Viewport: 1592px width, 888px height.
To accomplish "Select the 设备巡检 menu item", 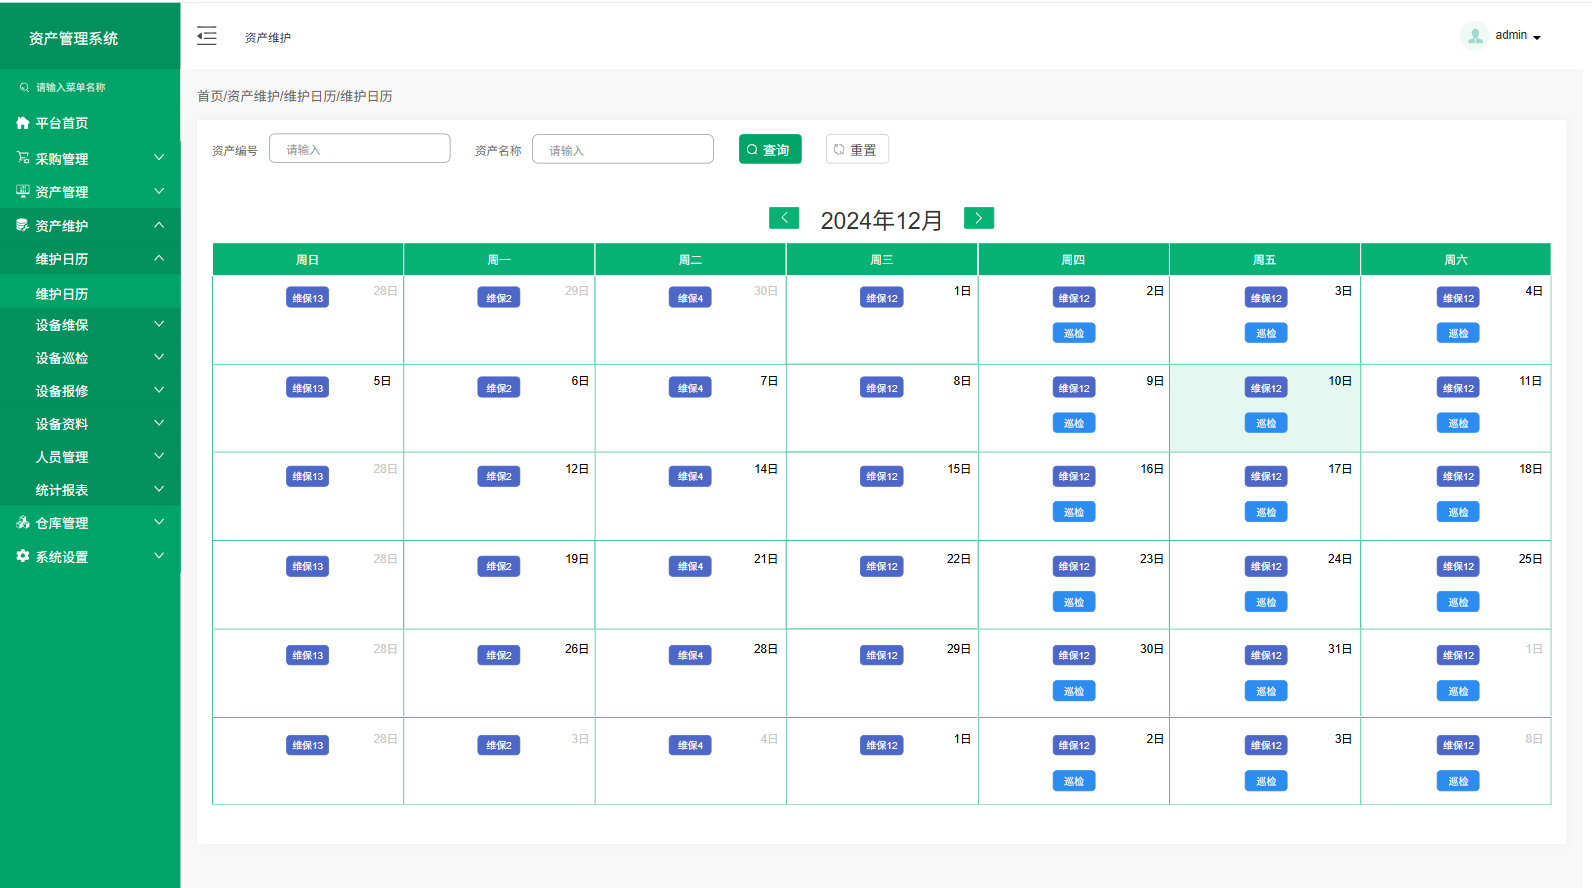I will click(62, 358).
